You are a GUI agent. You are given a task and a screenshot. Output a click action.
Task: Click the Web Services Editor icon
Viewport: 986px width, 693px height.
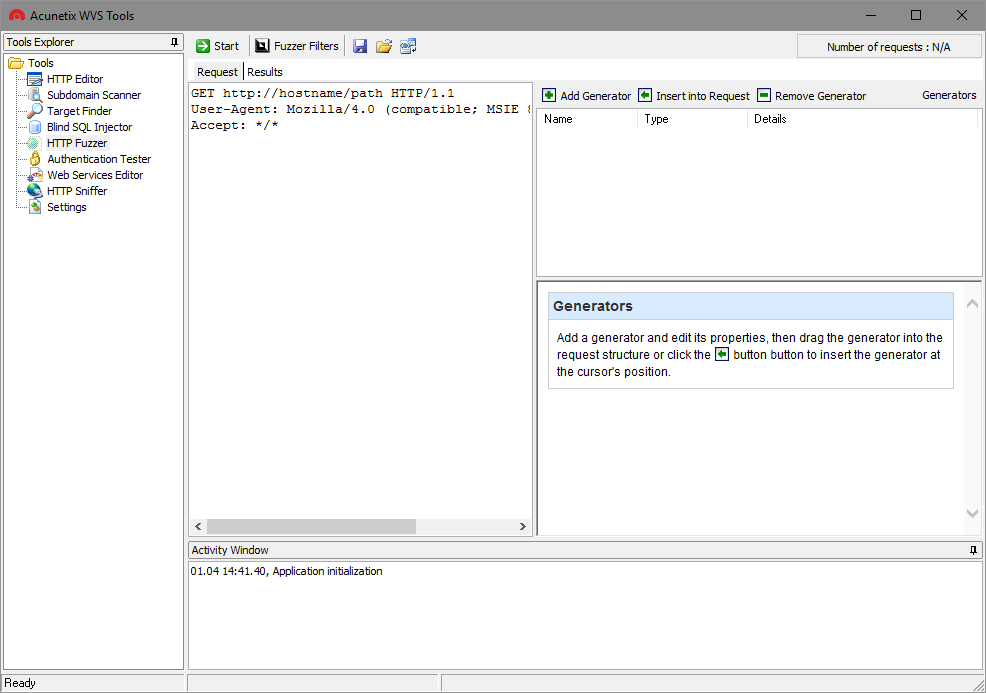click(35, 175)
